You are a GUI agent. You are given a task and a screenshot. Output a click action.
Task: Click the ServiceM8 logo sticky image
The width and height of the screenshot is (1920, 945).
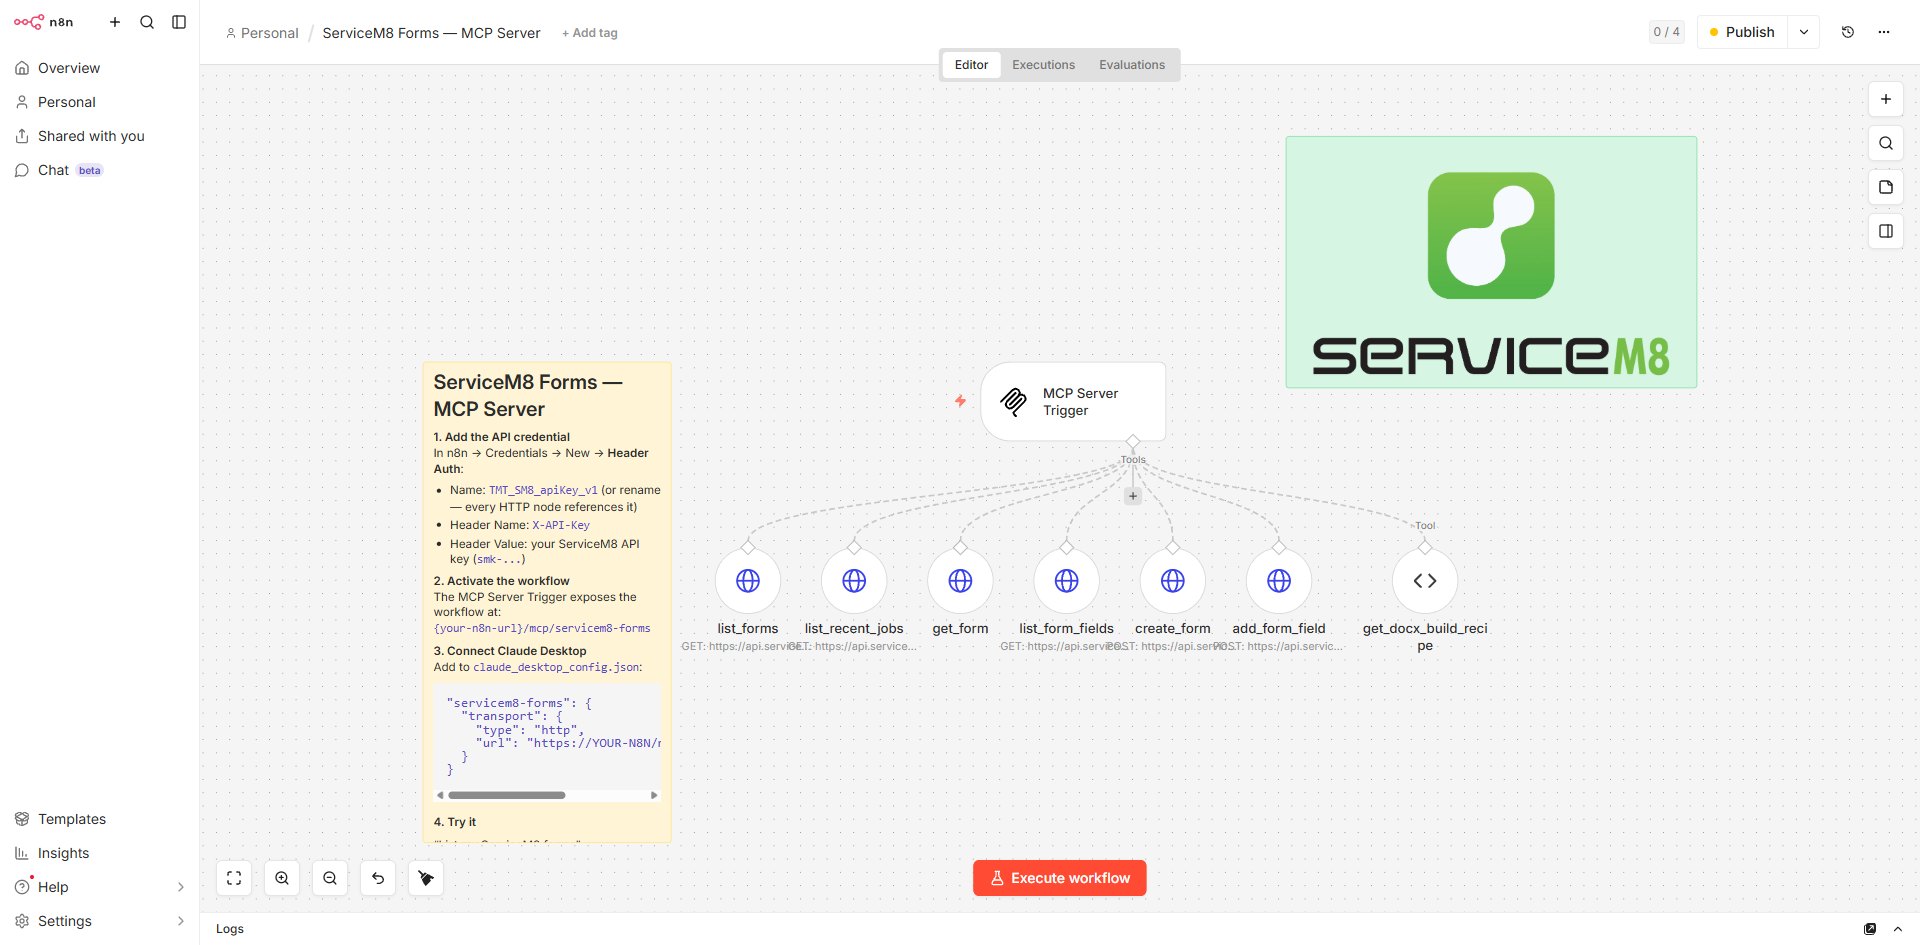point(1491,262)
